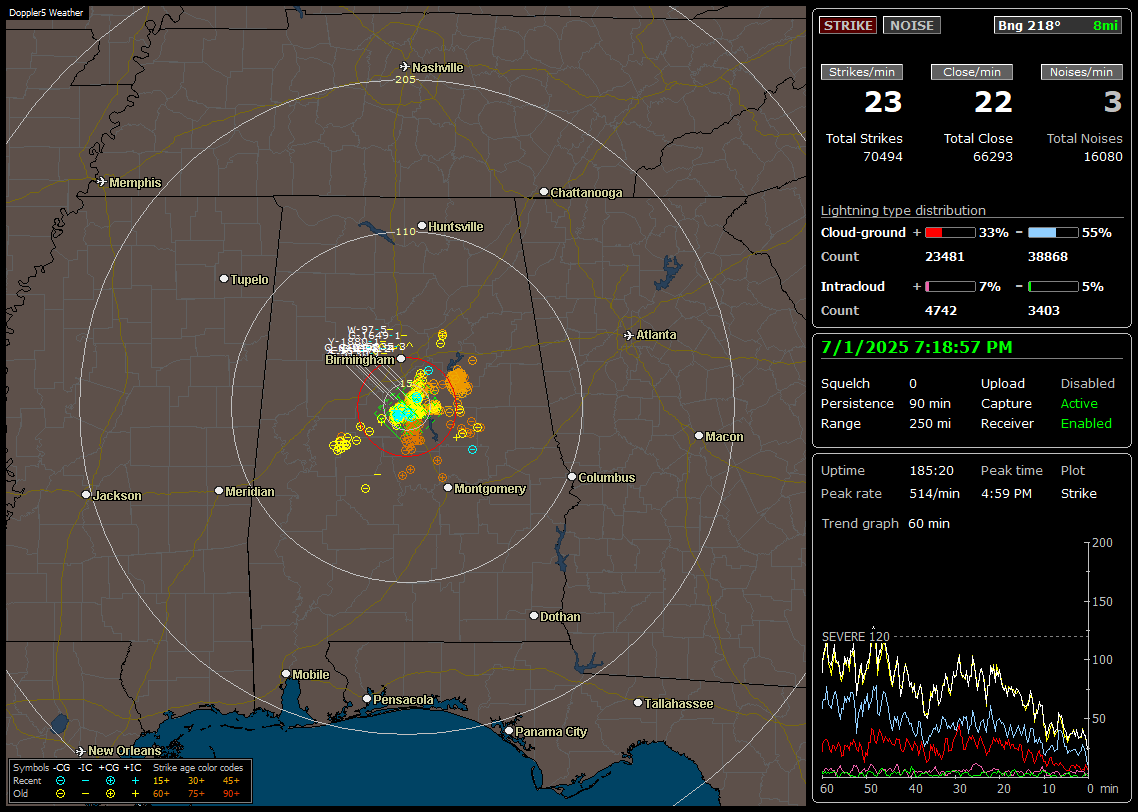Pick the Macon city marker dot
The height and width of the screenshot is (812, 1138).
(x=698, y=435)
